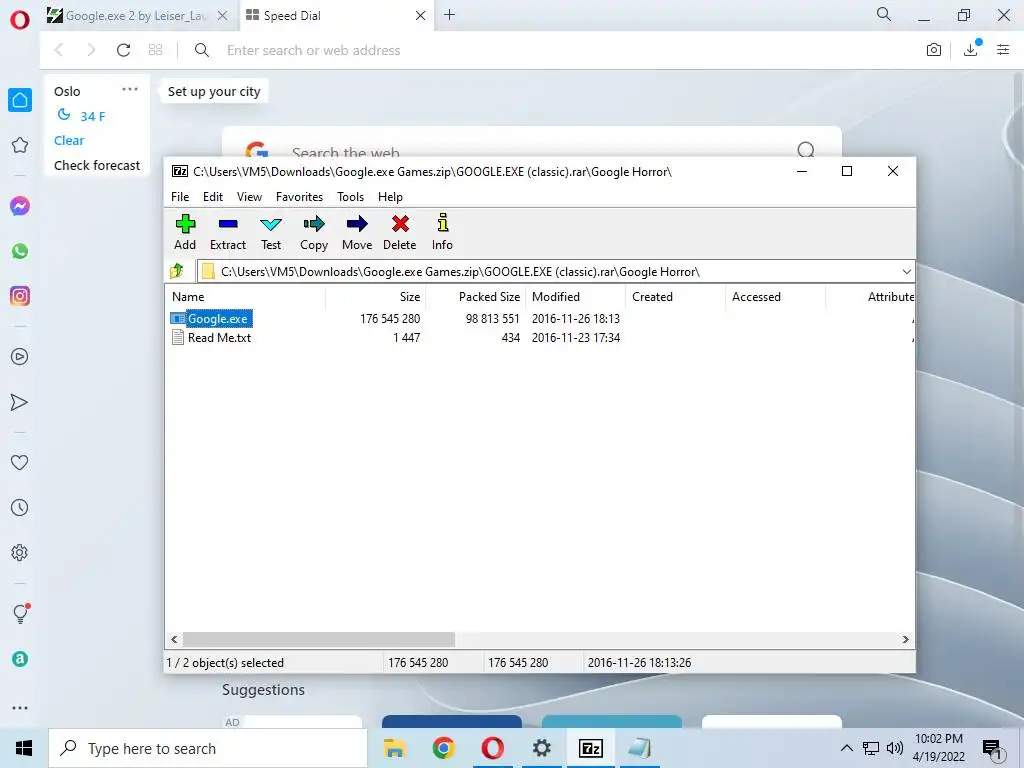Launch WhatsApp from Opera sidebar

tap(20, 251)
